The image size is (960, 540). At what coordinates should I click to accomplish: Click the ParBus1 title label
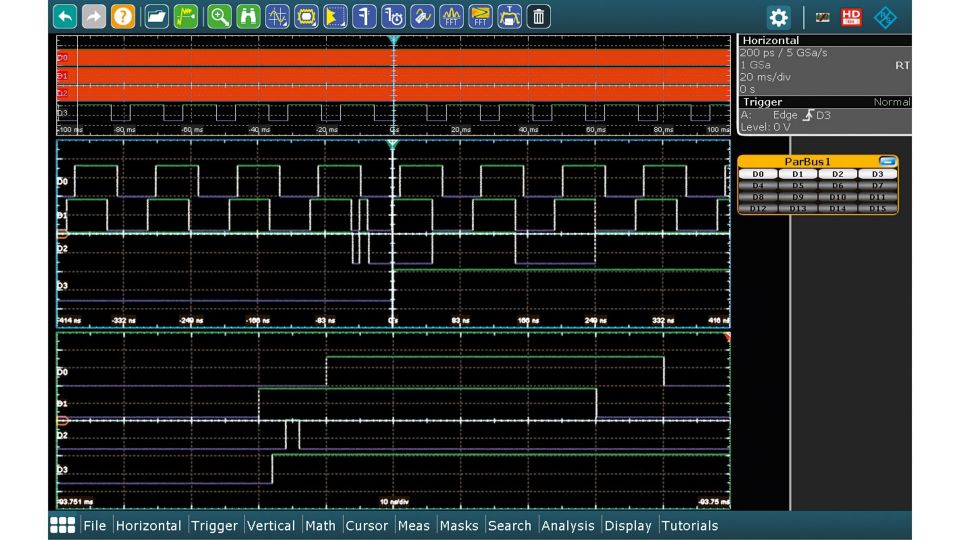pyautogui.click(x=808, y=162)
